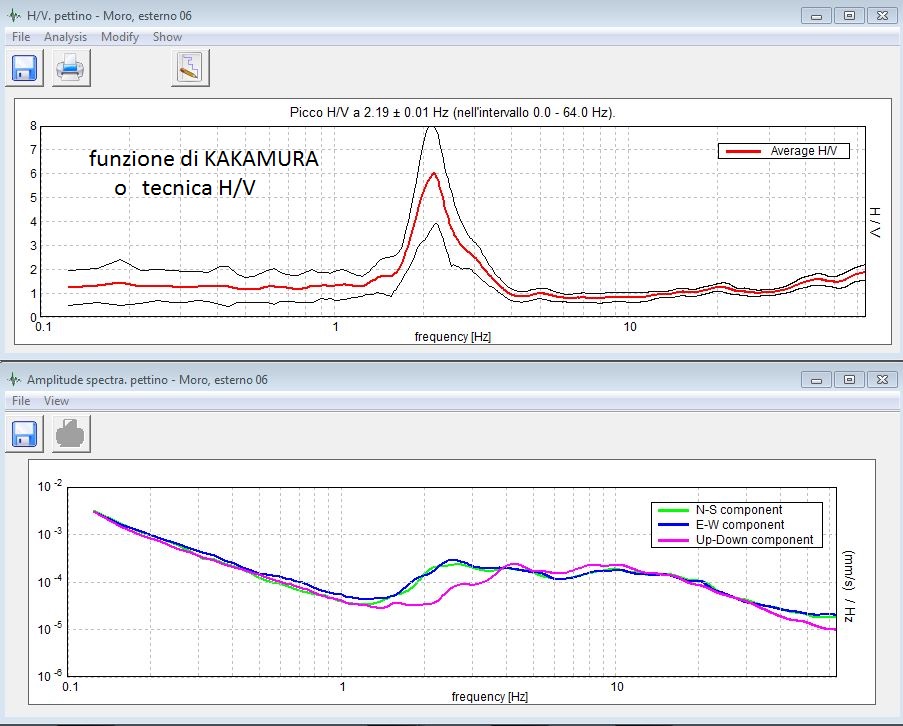Open the File menu in the H/V window
This screenshot has height=726, width=903.
pyautogui.click(x=21, y=37)
